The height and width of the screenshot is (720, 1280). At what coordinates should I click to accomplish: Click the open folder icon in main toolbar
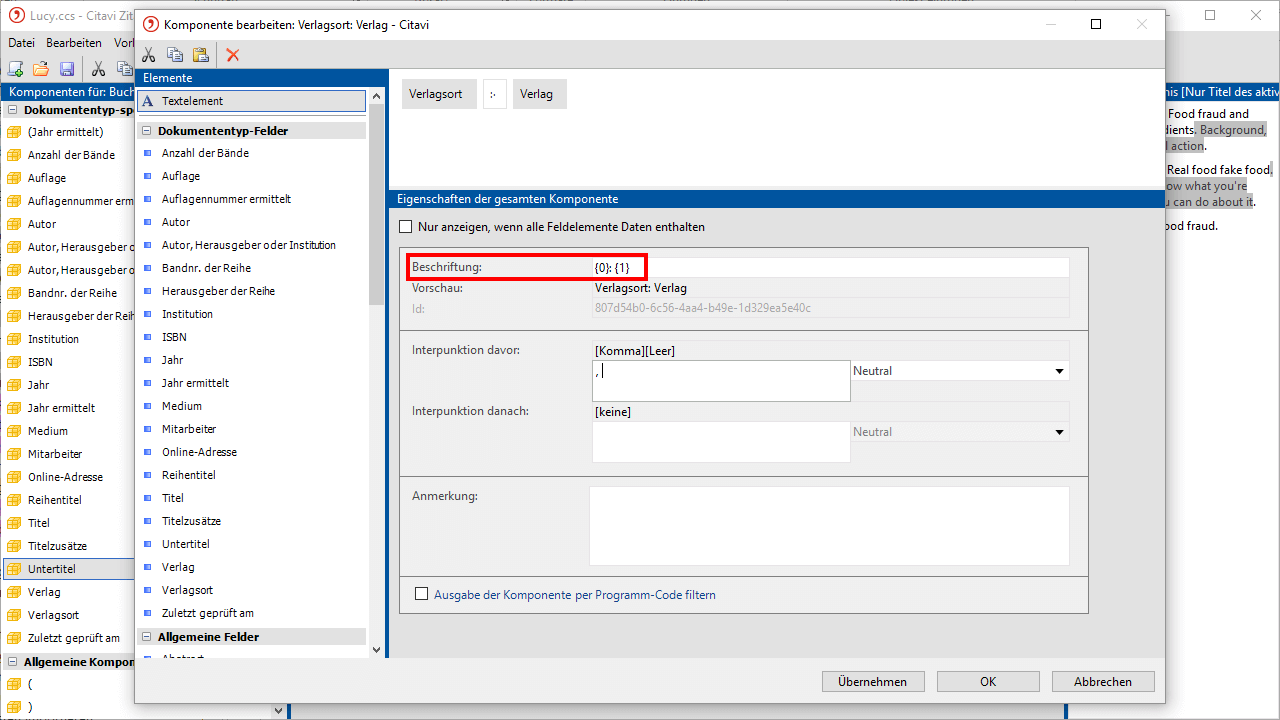click(41, 69)
